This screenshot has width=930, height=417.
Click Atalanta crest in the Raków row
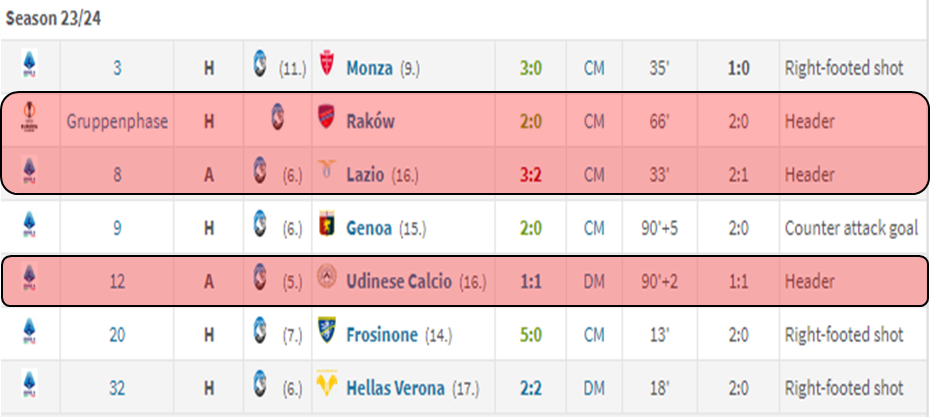277,117
